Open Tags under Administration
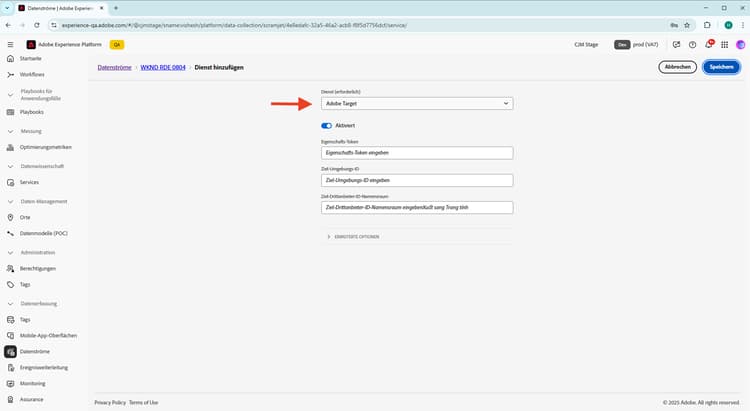This screenshot has width=750, height=411. pyautogui.click(x=11, y=285)
